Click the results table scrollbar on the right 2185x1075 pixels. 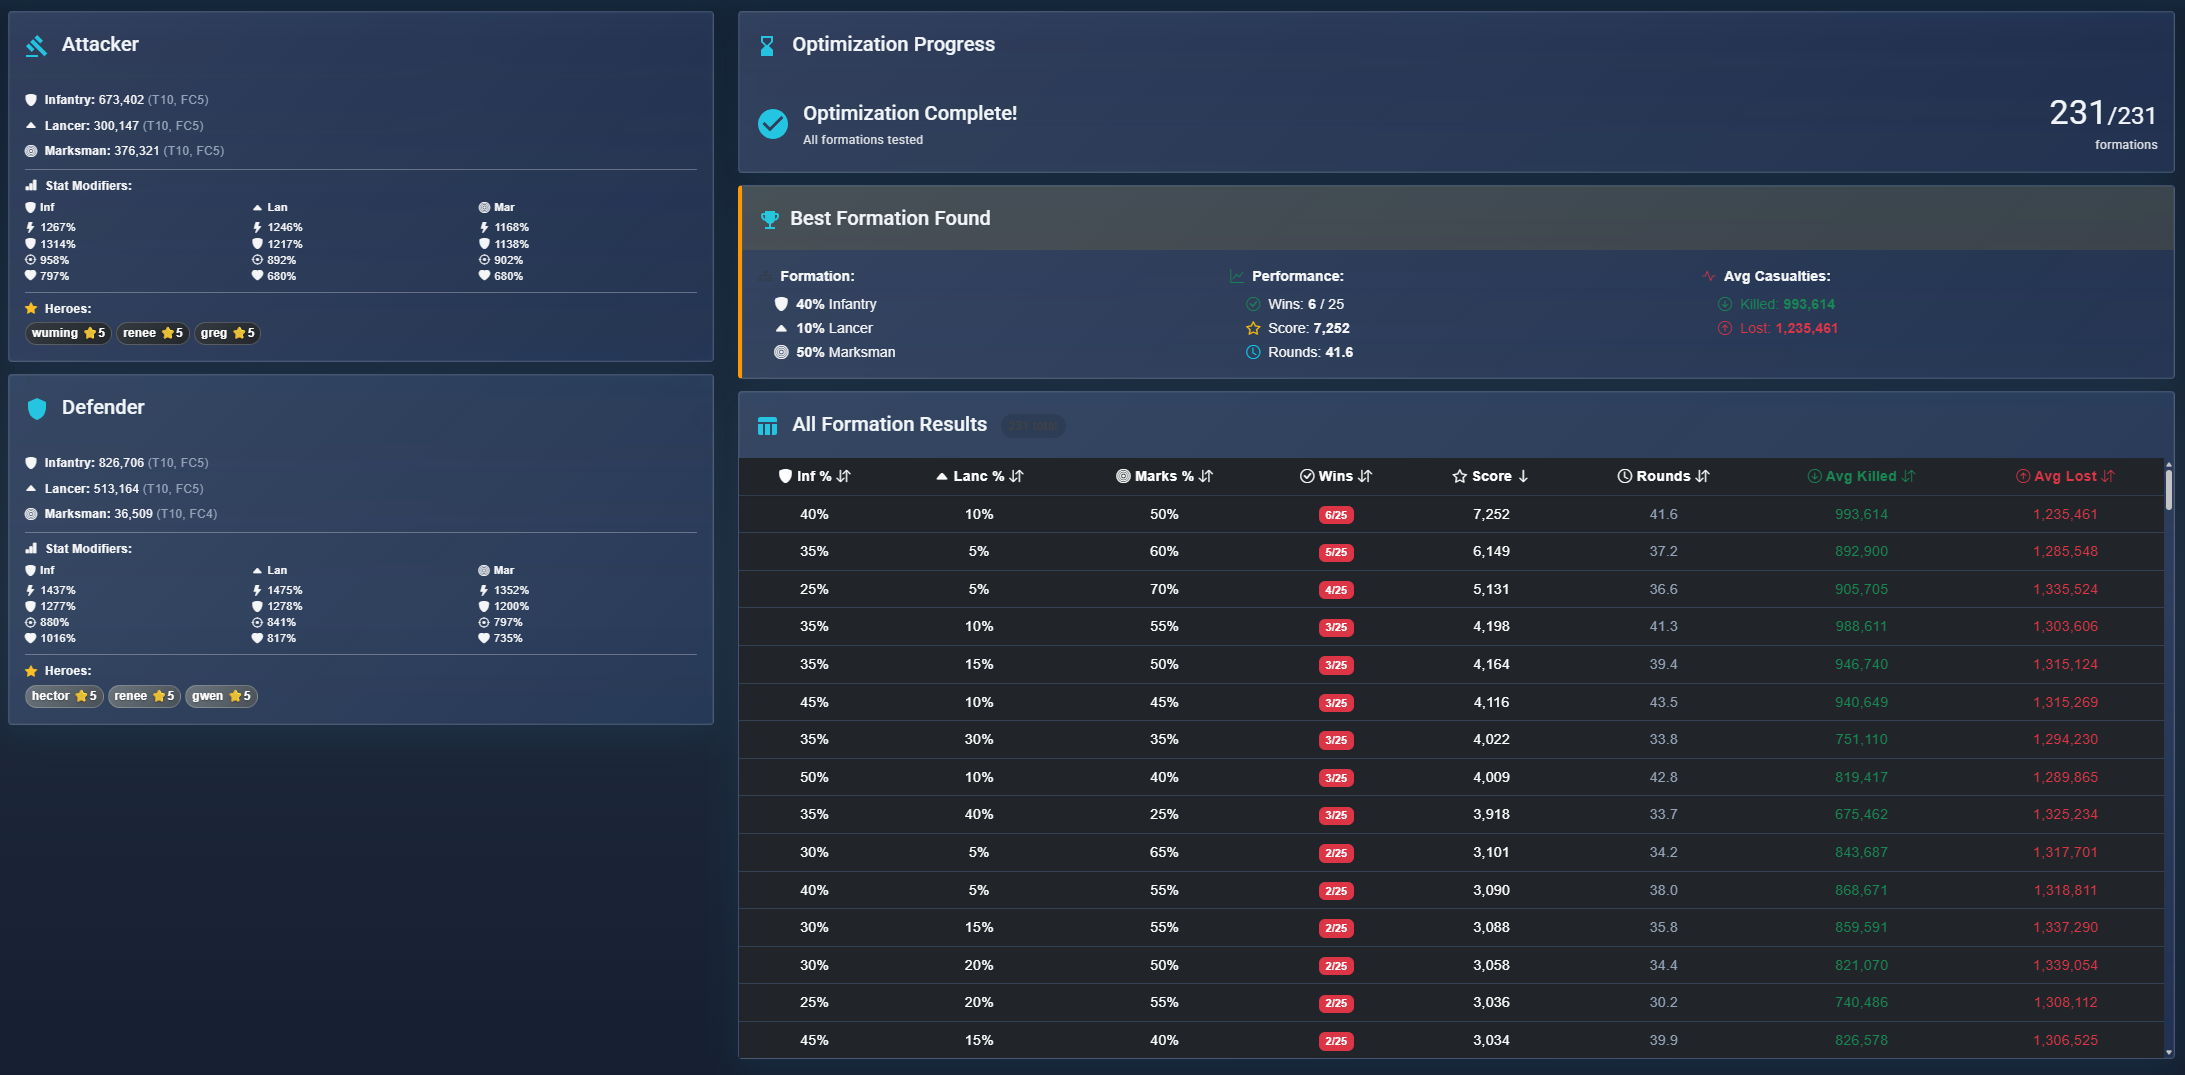click(x=2168, y=490)
